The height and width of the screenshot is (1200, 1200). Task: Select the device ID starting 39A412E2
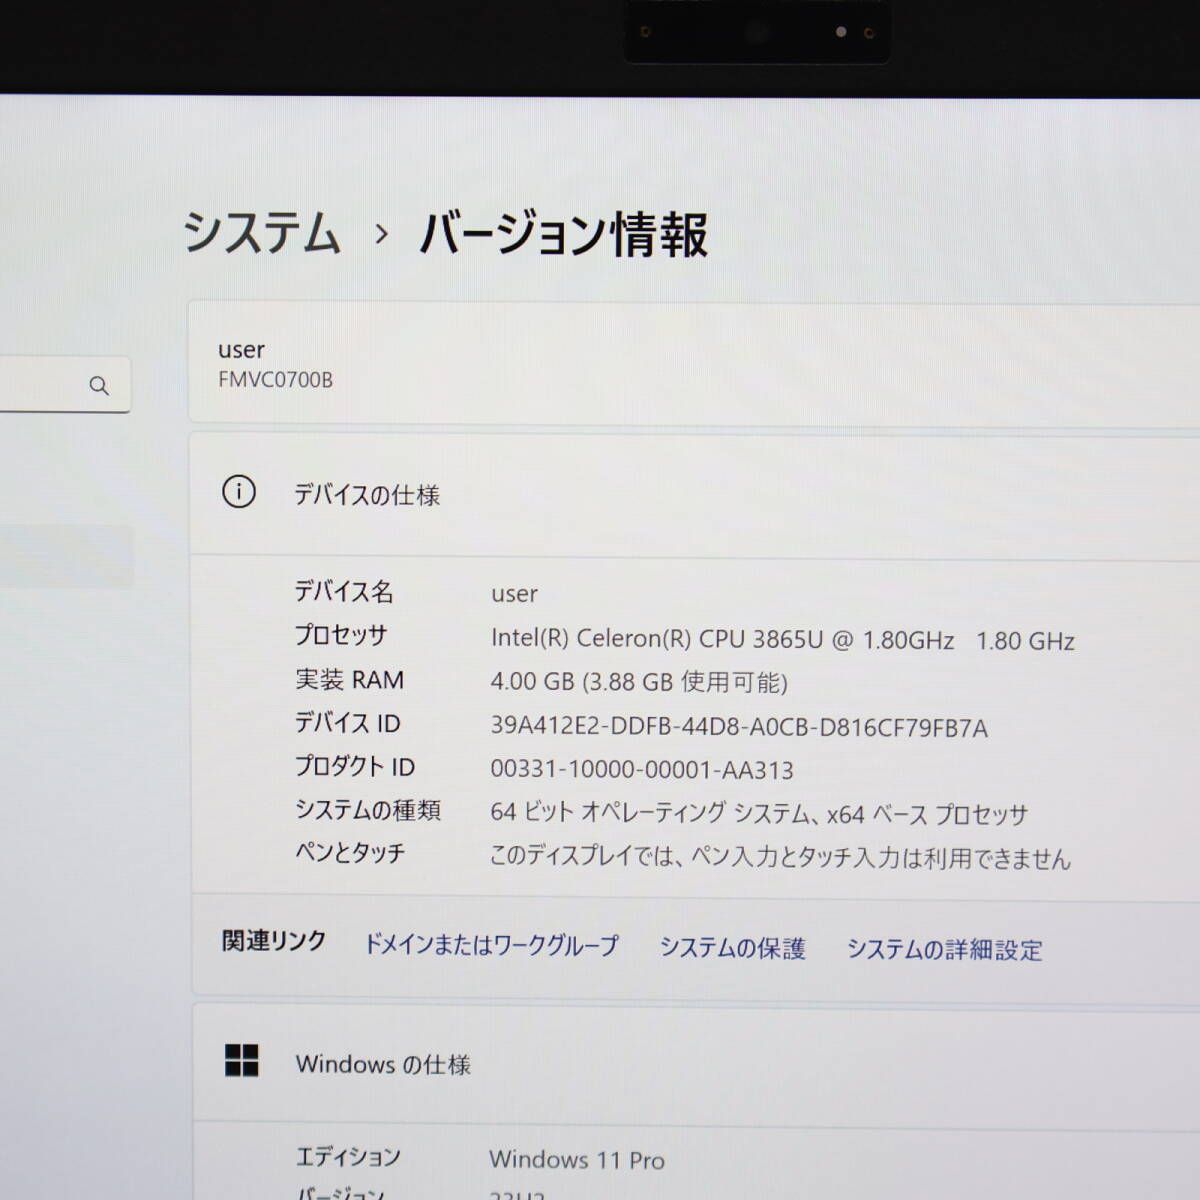pyautogui.click(x=739, y=727)
